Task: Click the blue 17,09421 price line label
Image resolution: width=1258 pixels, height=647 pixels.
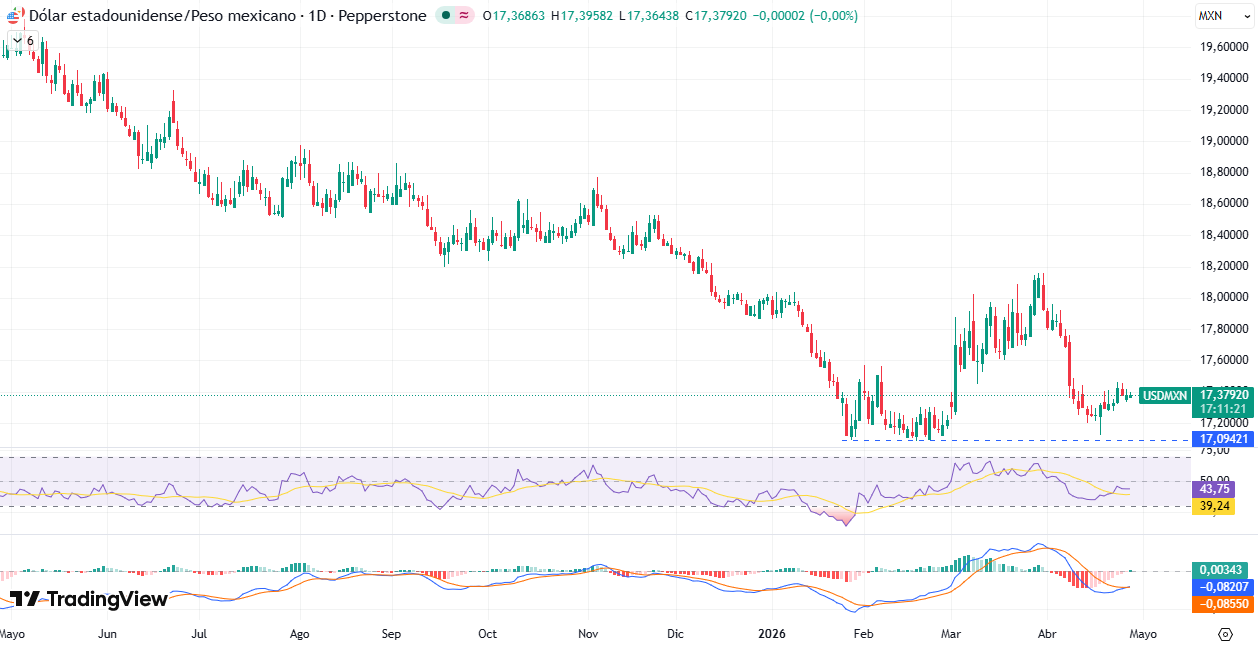Action: (x=1225, y=439)
